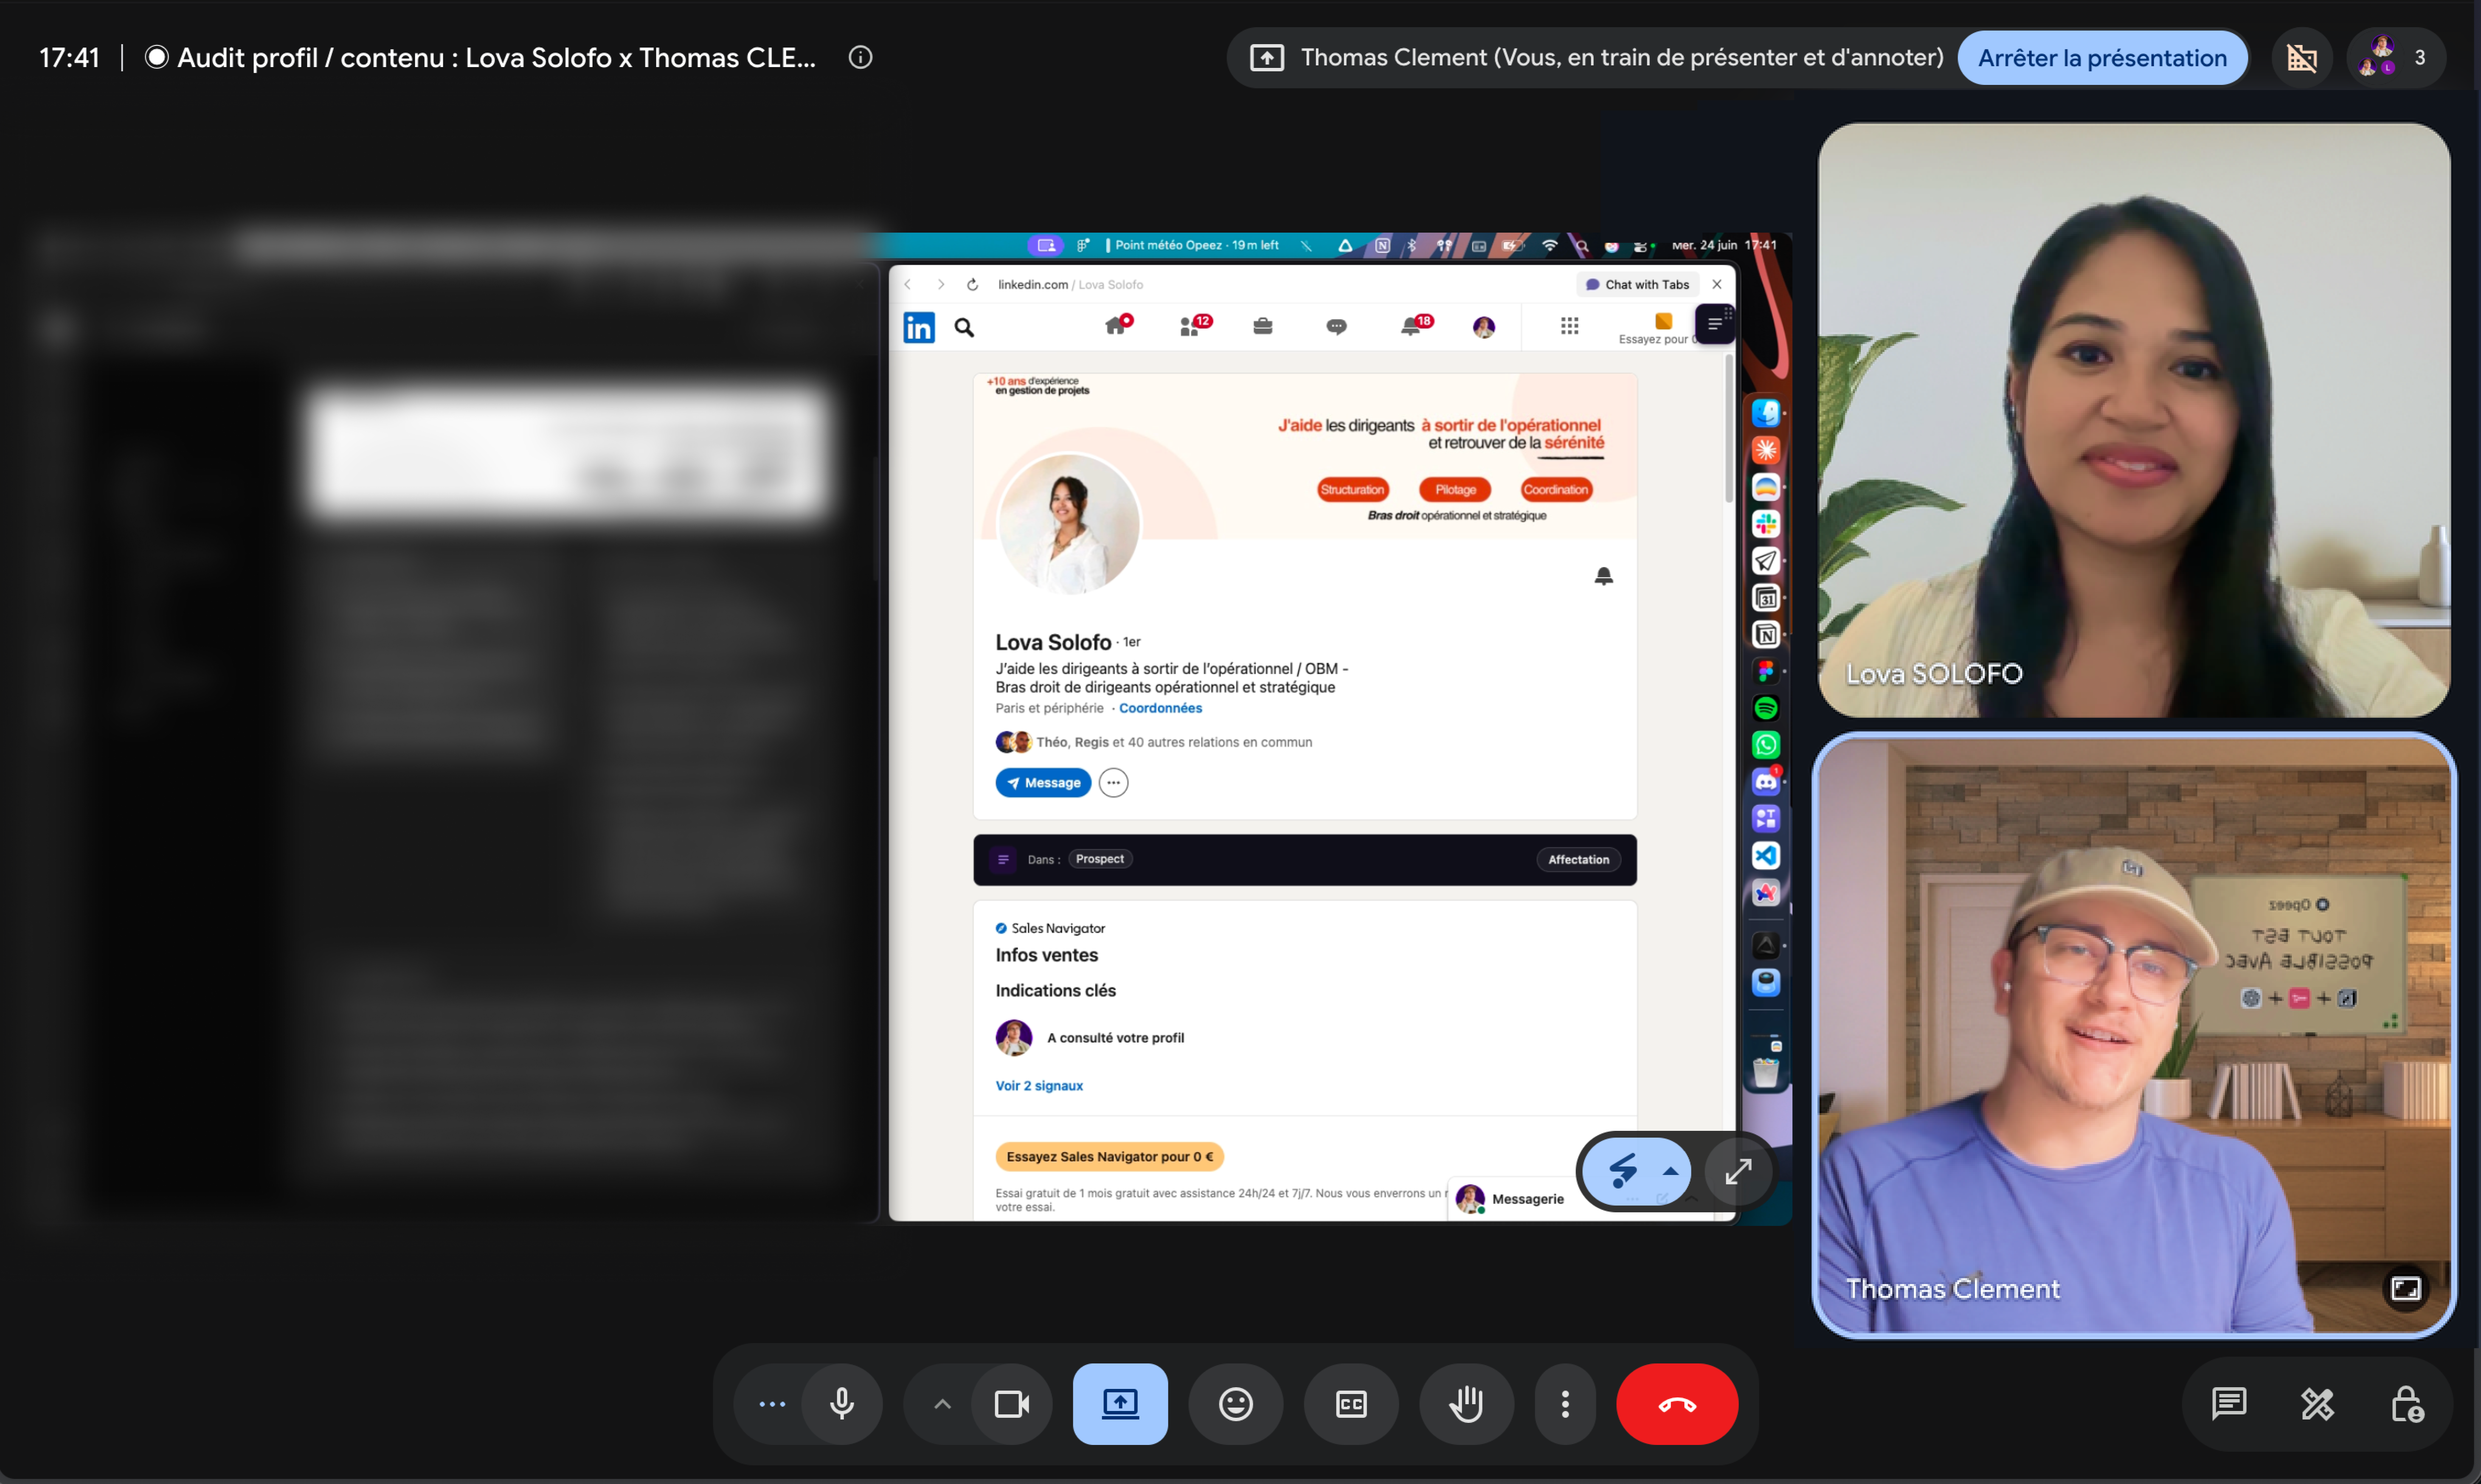Open more options vertical dots menu
The height and width of the screenshot is (1484, 2481).
(x=1565, y=1404)
